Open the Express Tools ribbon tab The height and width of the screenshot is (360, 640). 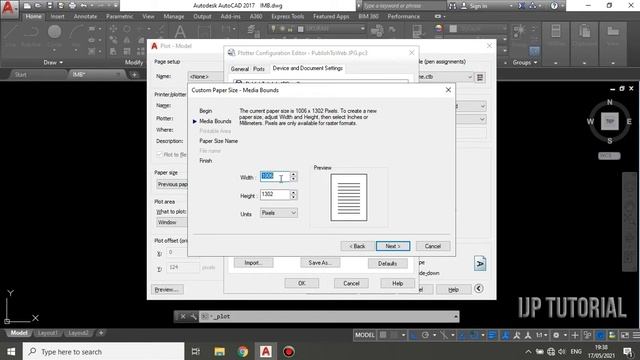point(288,16)
